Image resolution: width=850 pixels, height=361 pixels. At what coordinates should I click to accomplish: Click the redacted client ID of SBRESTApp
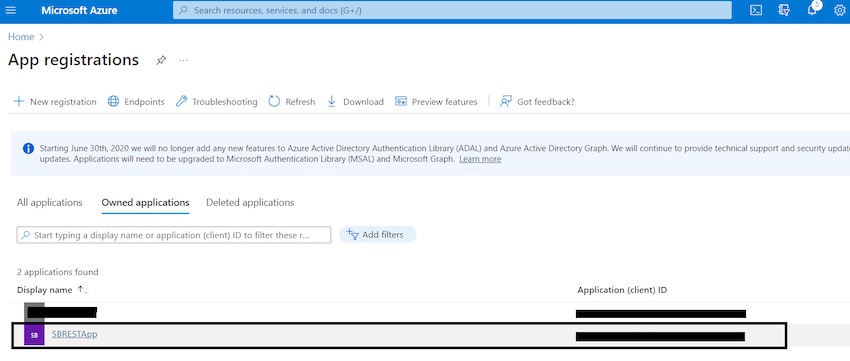(x=660, y=337)
